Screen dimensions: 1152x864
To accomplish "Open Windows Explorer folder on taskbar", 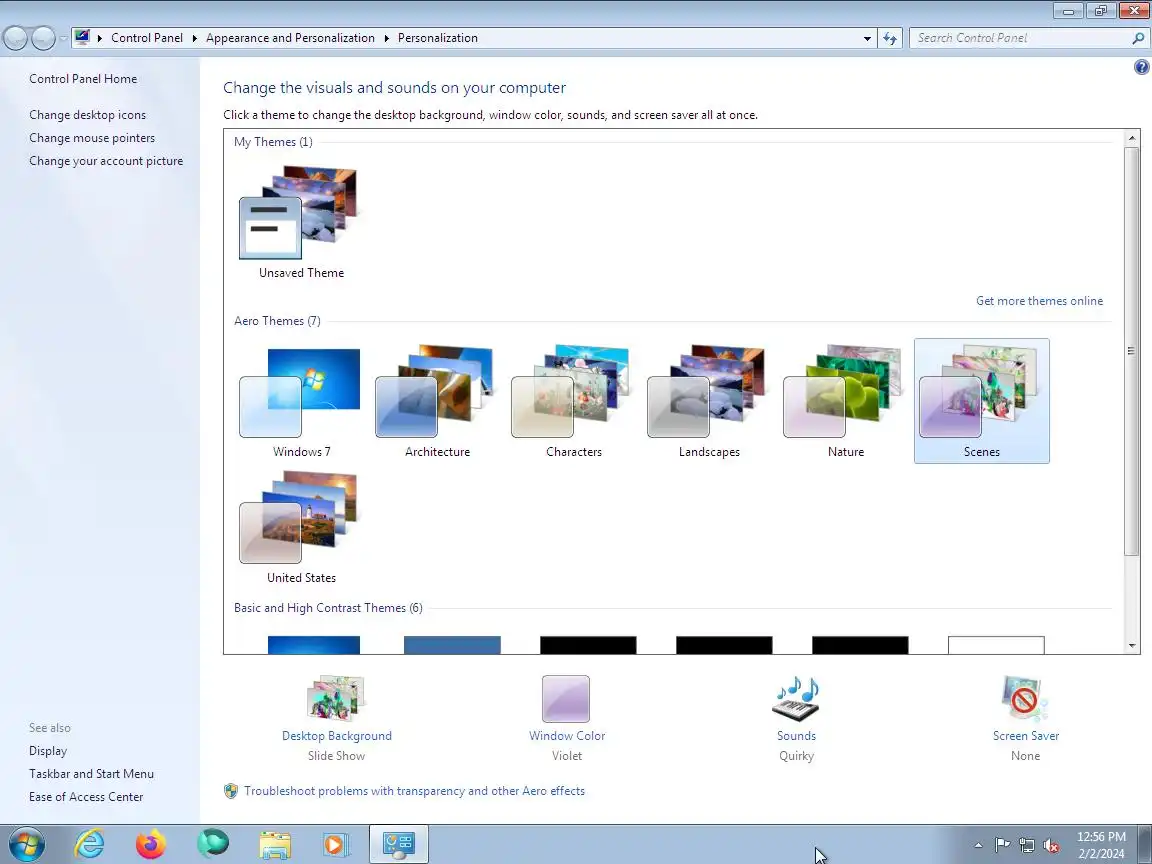I will point(275,845).
